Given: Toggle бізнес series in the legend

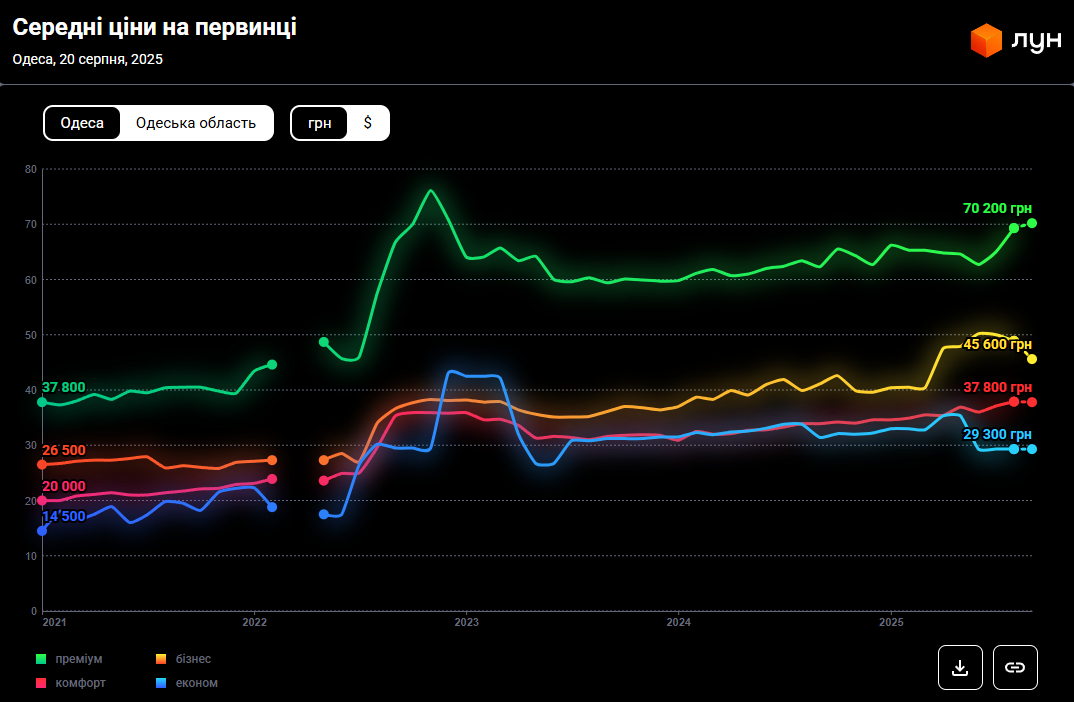Looking at the screenshot, I should [191, 659].
